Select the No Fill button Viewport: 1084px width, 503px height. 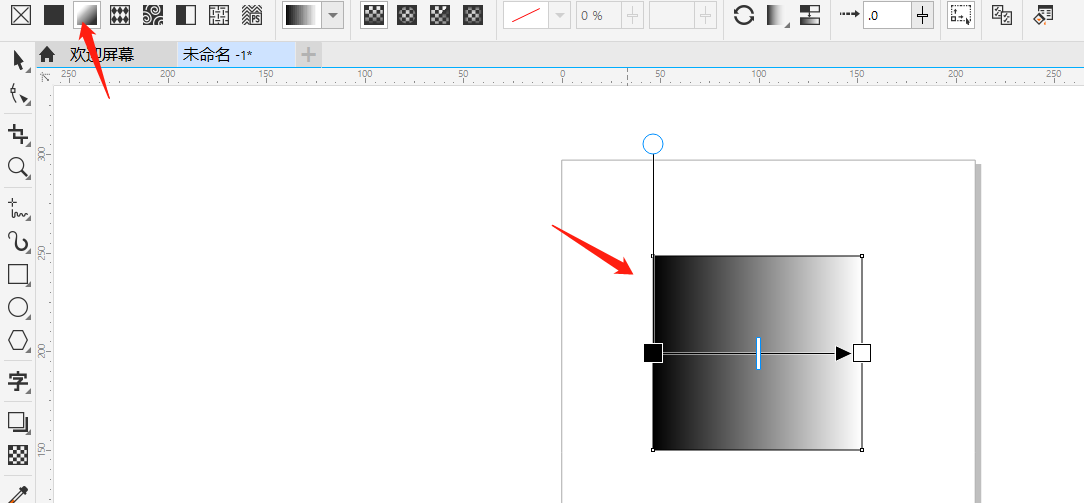(x=21, y=15)
